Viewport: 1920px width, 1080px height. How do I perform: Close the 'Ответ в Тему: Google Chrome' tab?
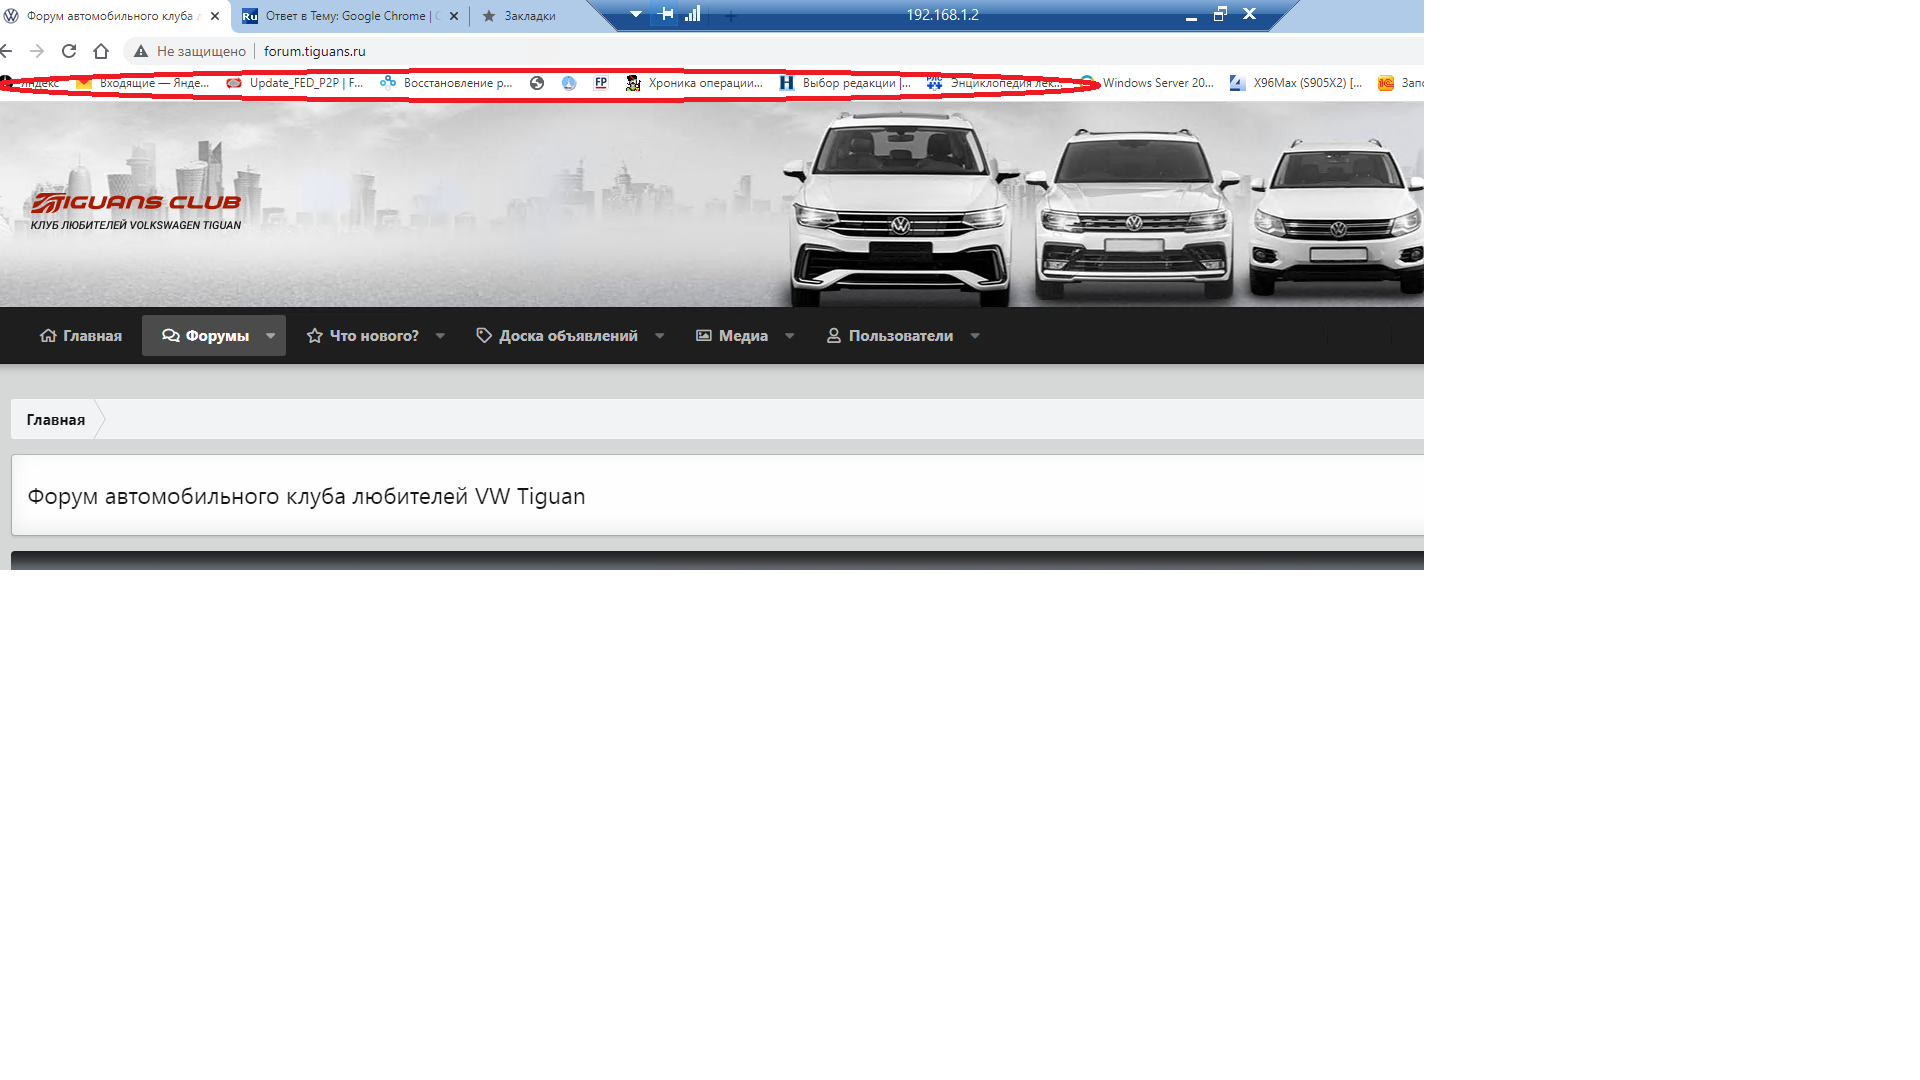pyautogui.click(x=454, y=16)
